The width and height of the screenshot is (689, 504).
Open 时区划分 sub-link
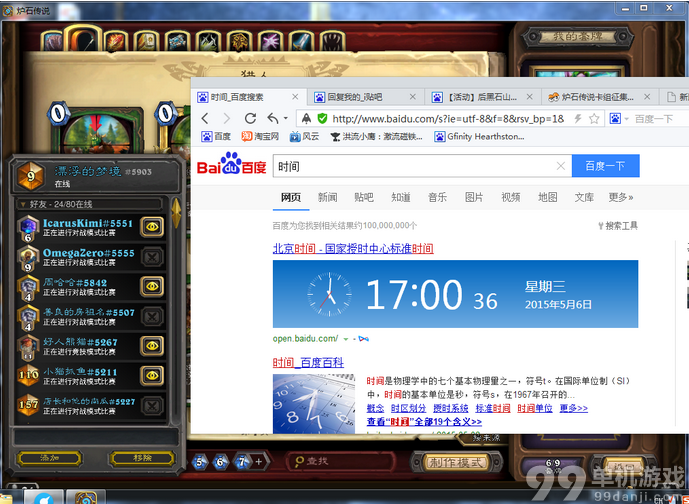409,408
